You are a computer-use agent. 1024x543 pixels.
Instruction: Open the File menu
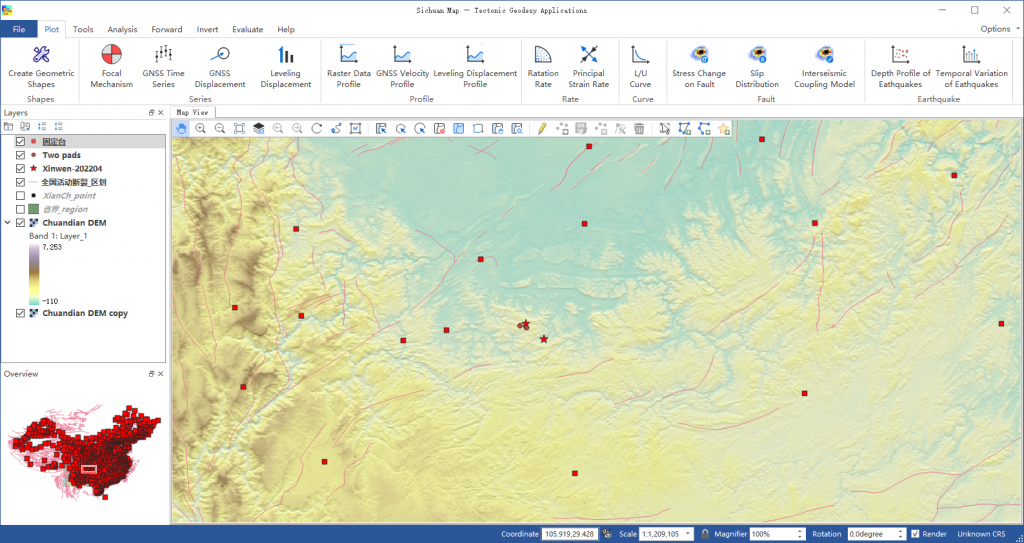[x=18, y=29]
